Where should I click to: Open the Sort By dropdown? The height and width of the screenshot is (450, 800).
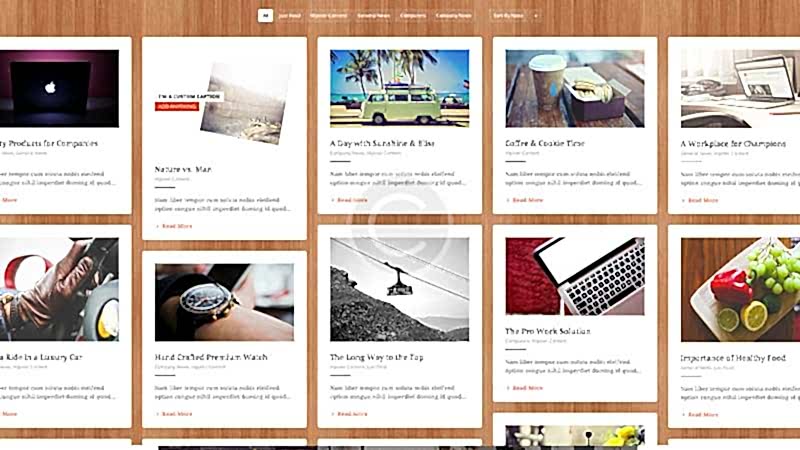coord(509,16)
